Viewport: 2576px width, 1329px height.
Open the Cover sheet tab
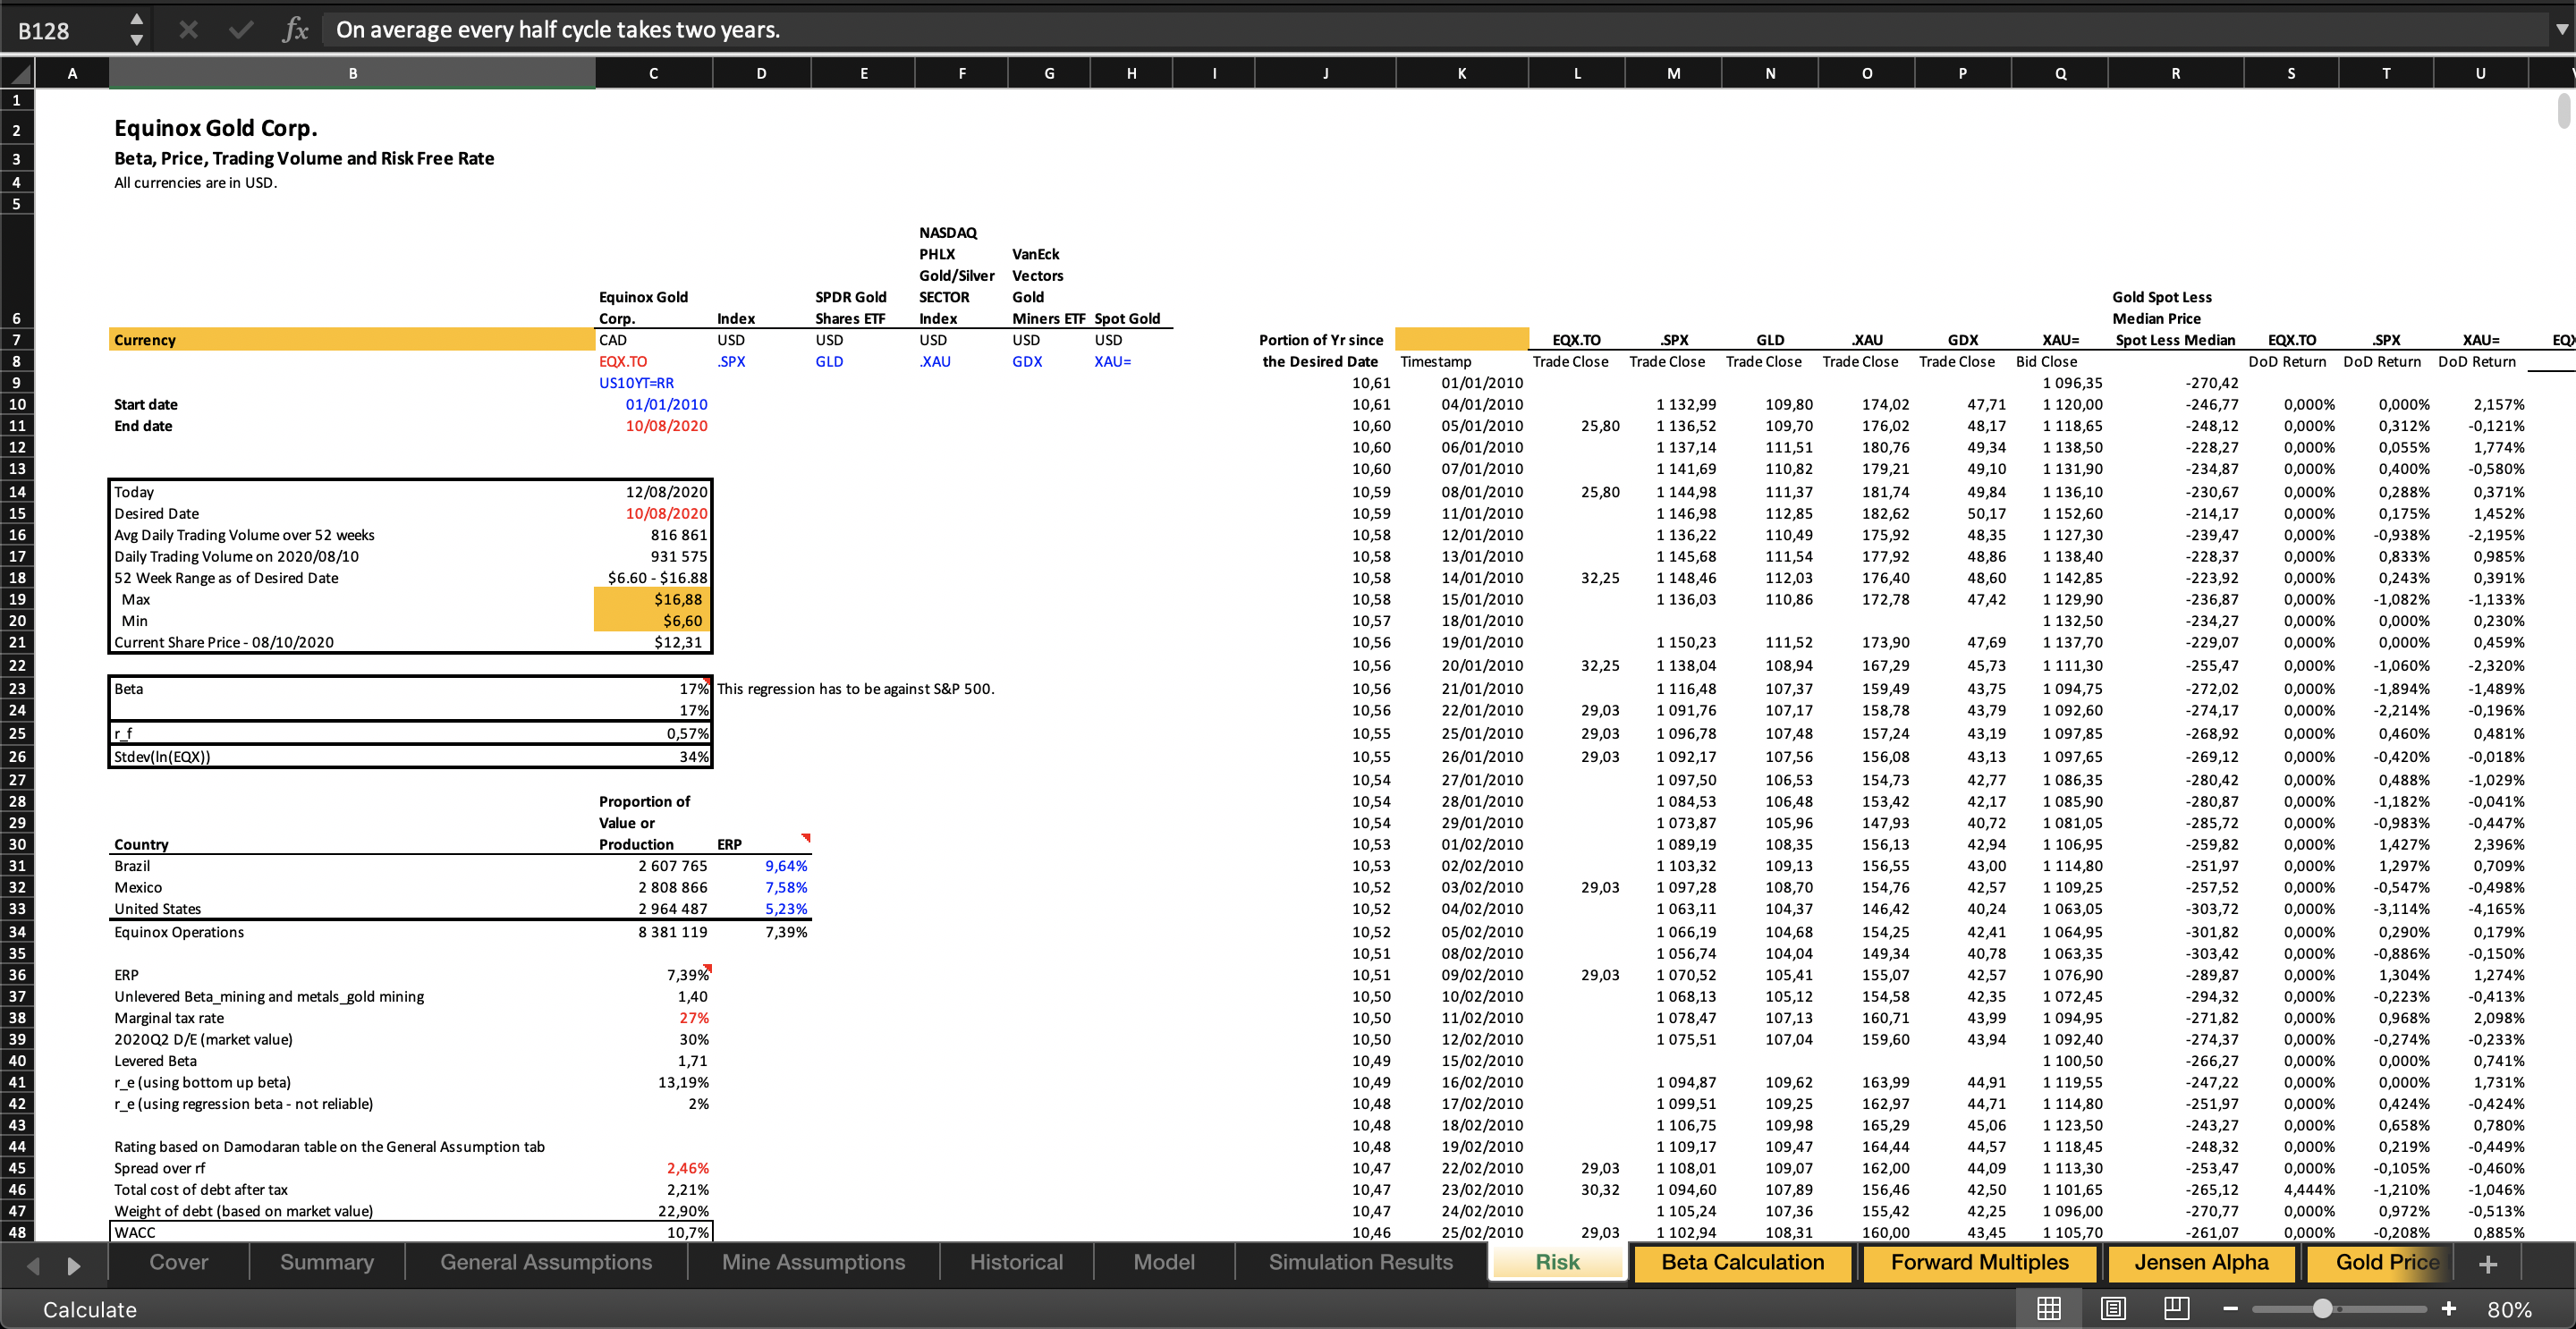pos(179,1262)
